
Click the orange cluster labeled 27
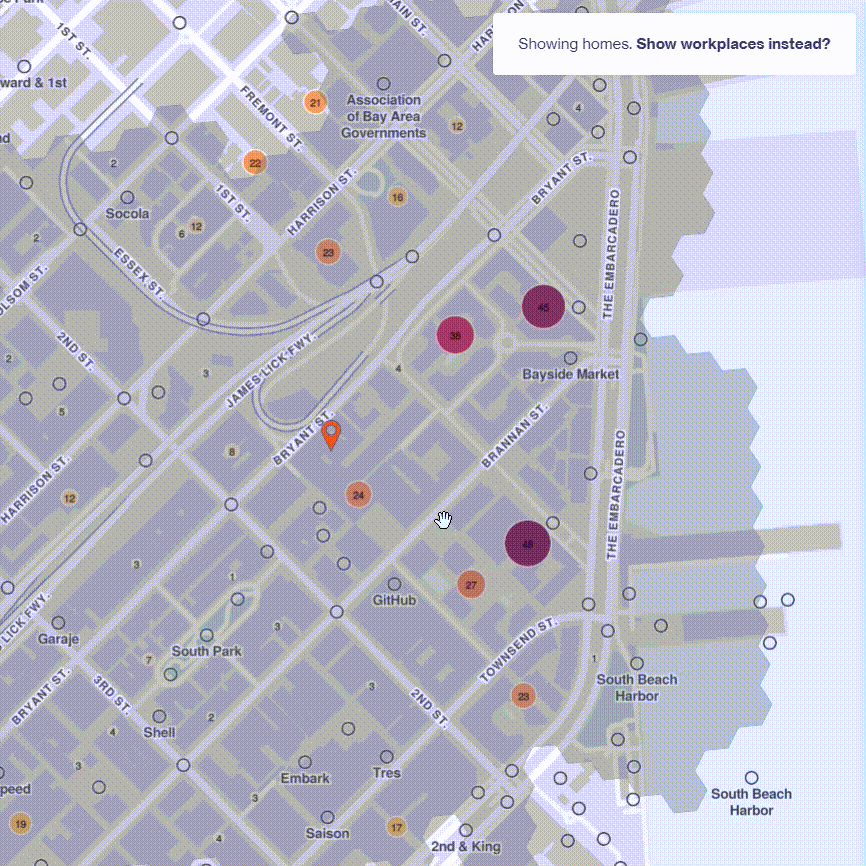point(471,585)
